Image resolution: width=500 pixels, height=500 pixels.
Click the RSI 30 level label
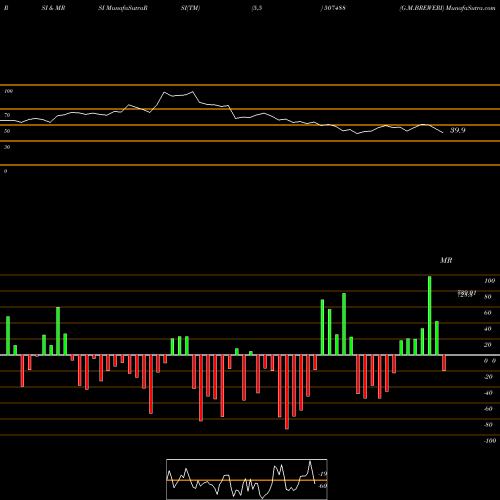[x=7, y=147]
